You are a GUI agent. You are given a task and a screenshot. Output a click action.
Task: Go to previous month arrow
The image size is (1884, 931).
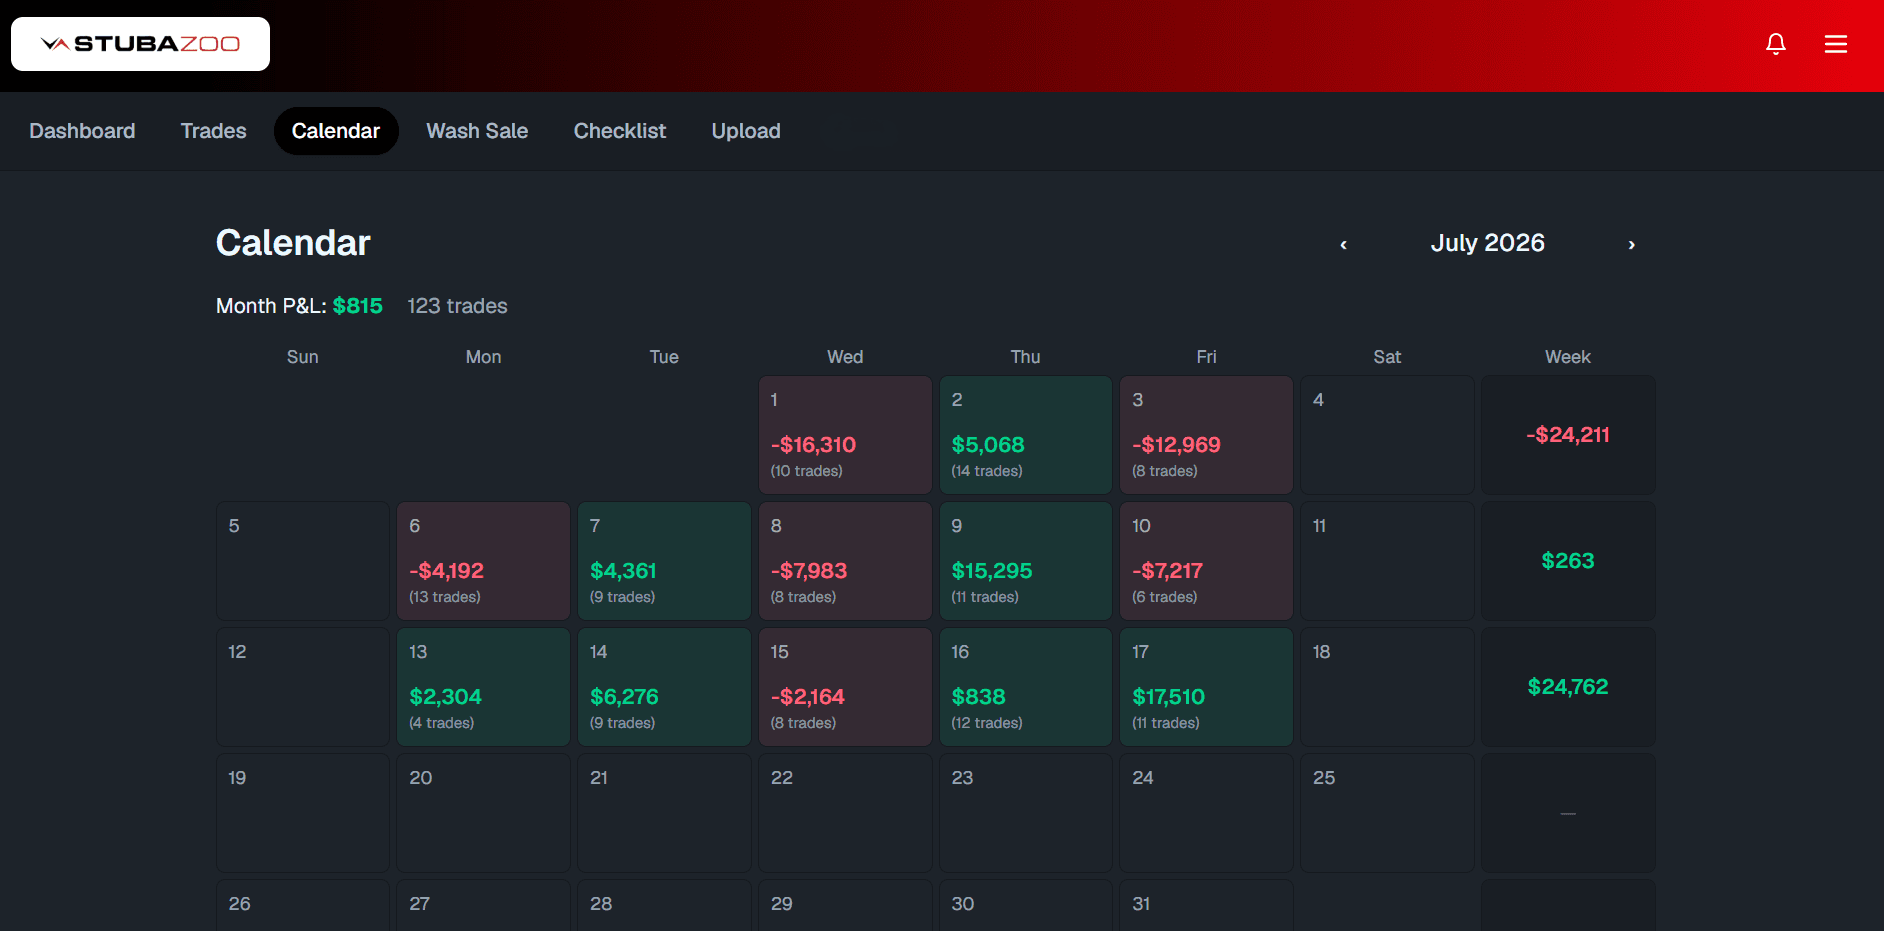click(1344, 244)
